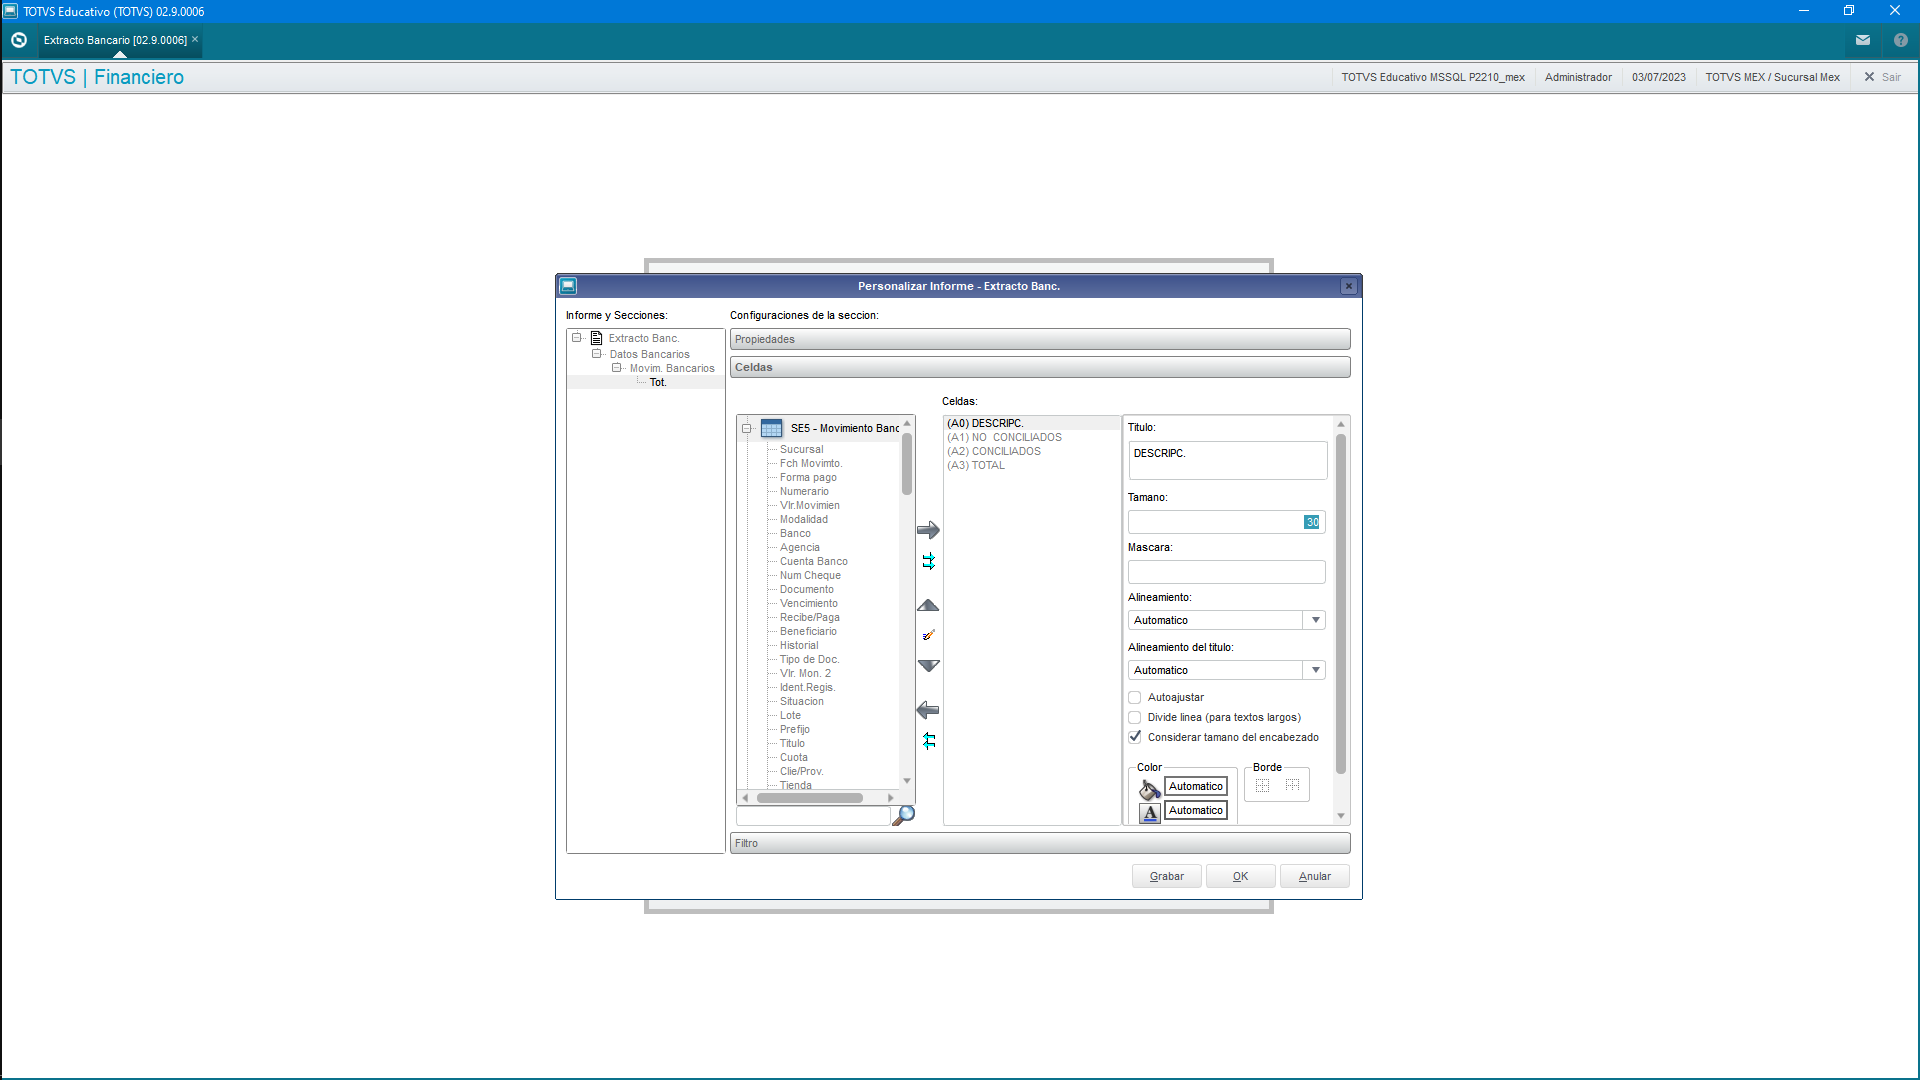Select the Cuenta Banco field
1920x1080 pixels.
(814, 561)
